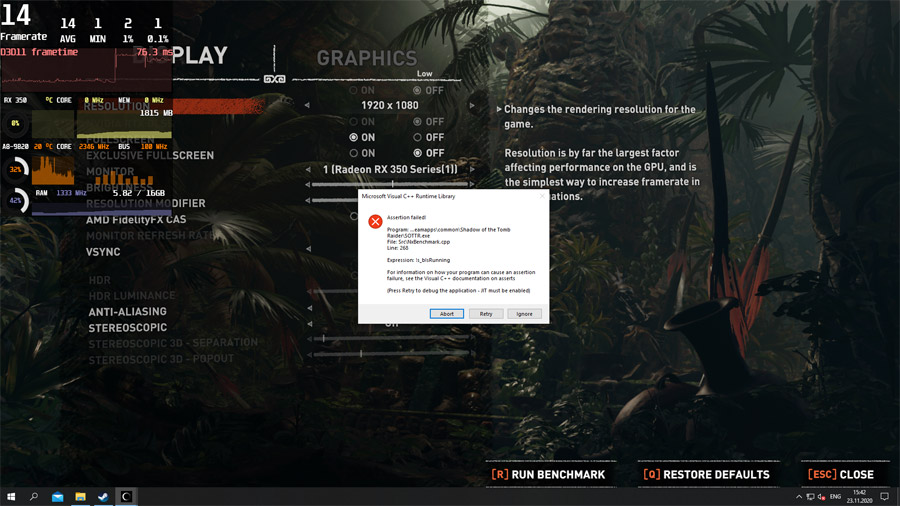Show hidden system tray icons

tap(798, 497)
